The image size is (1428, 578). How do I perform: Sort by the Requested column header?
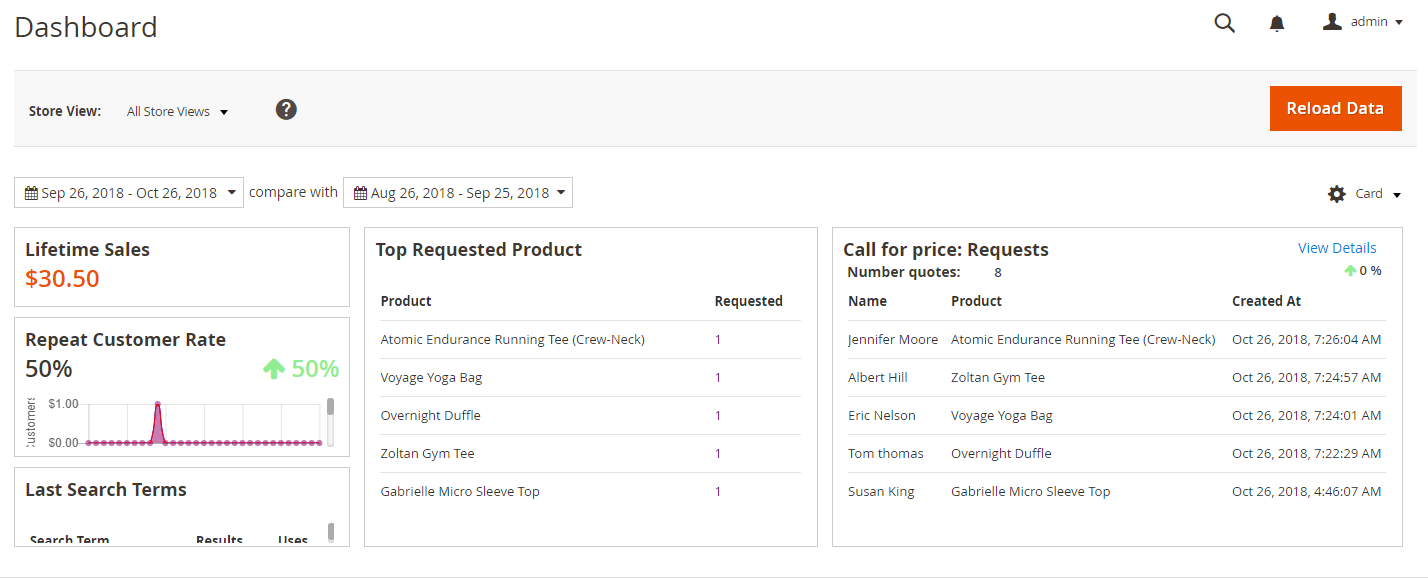[748, 301]
